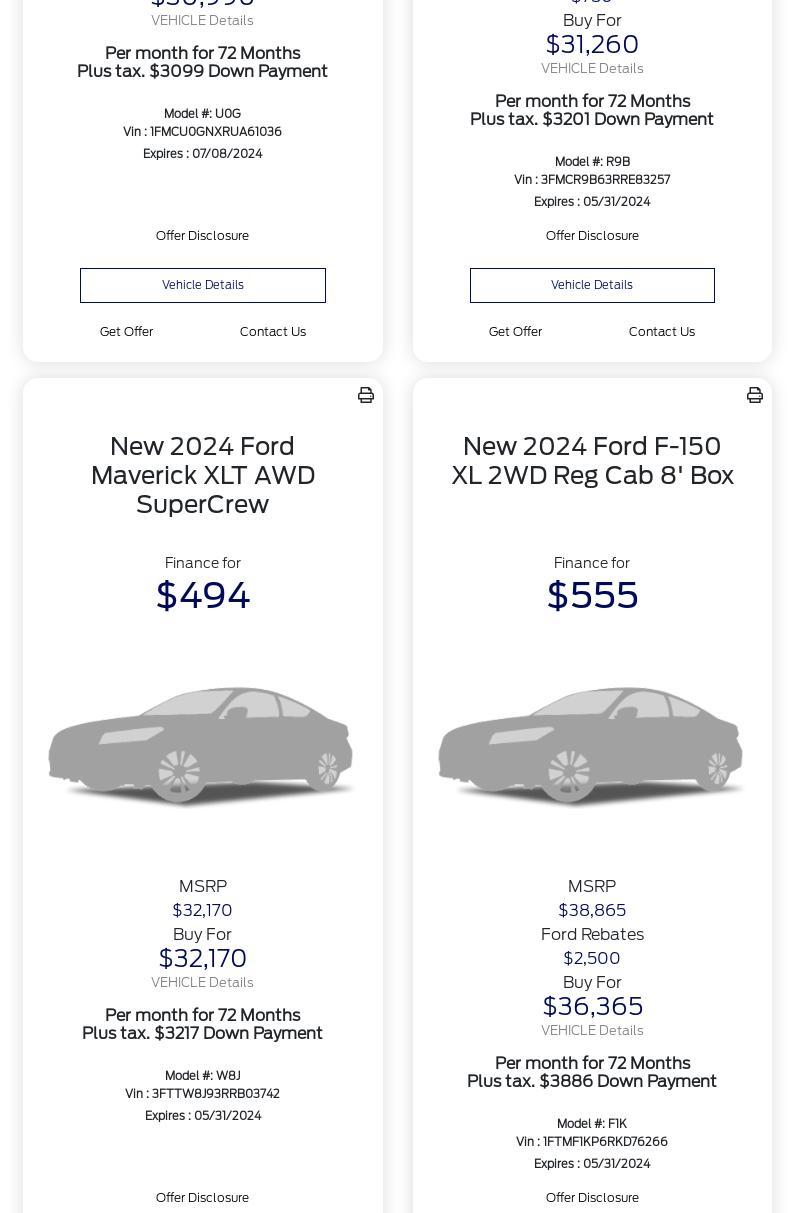Image resolution: width=795 pixels, height=1213 pixels.
Task: Expand Offer Disclosure for model U0G
Action: pyautogui.click(x=202, y=236)
